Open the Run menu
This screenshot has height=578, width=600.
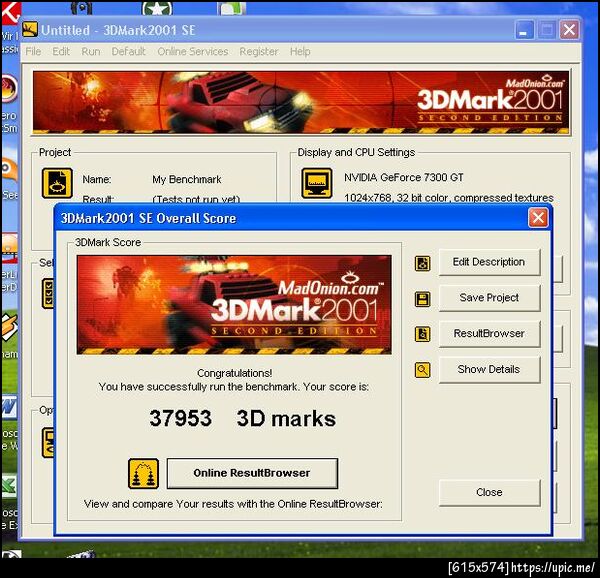pyautogui.click(x=91, y=51)
